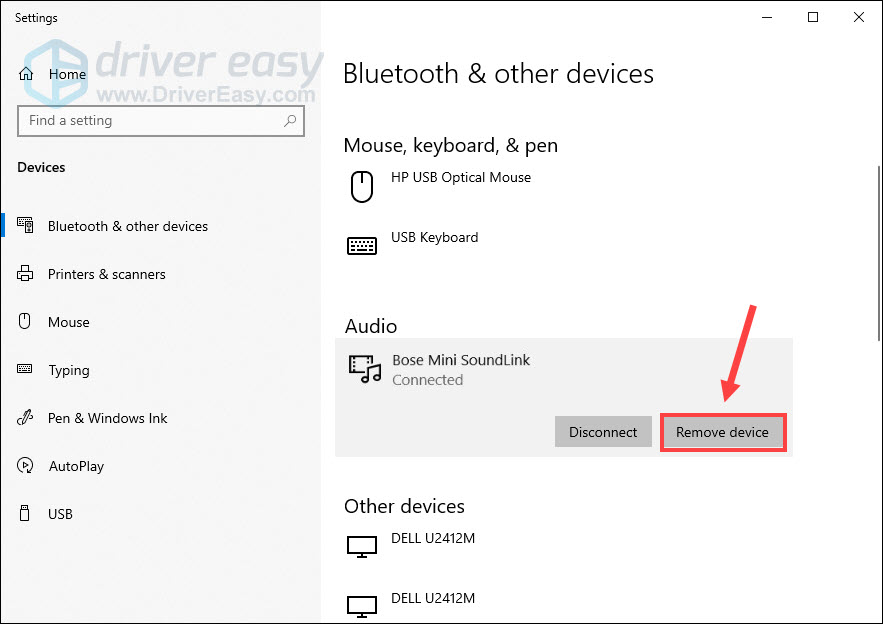Go to the Typing settings page

[69, 370]
